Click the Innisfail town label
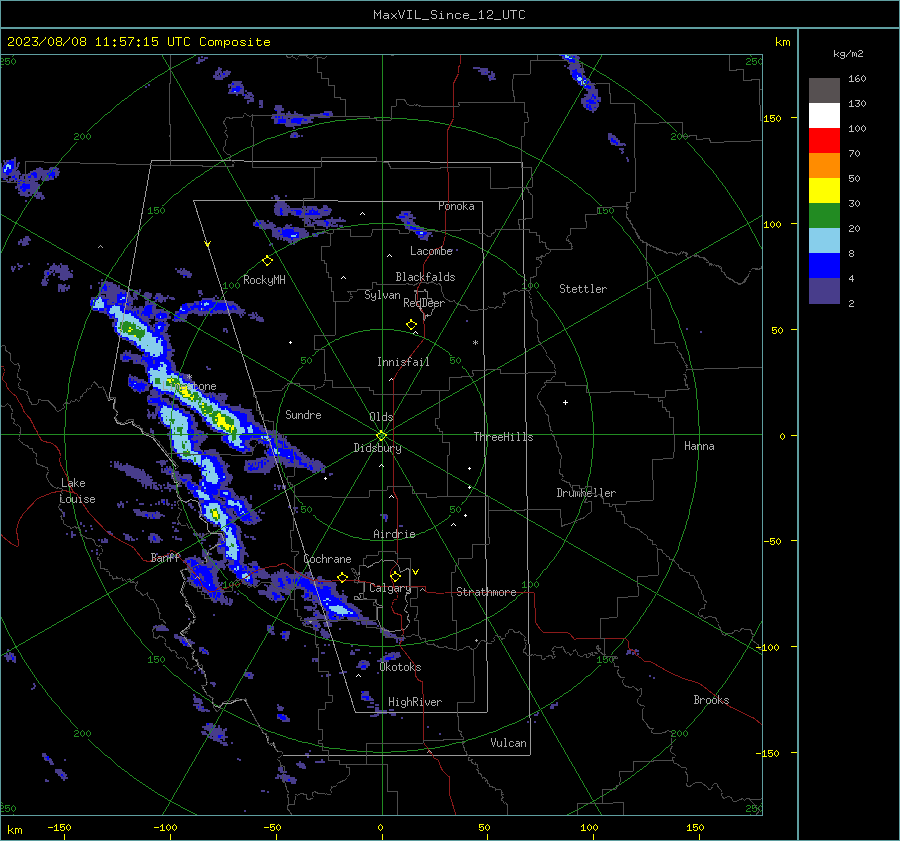Viewport: 900px width, 841px height. click(403, 362)
